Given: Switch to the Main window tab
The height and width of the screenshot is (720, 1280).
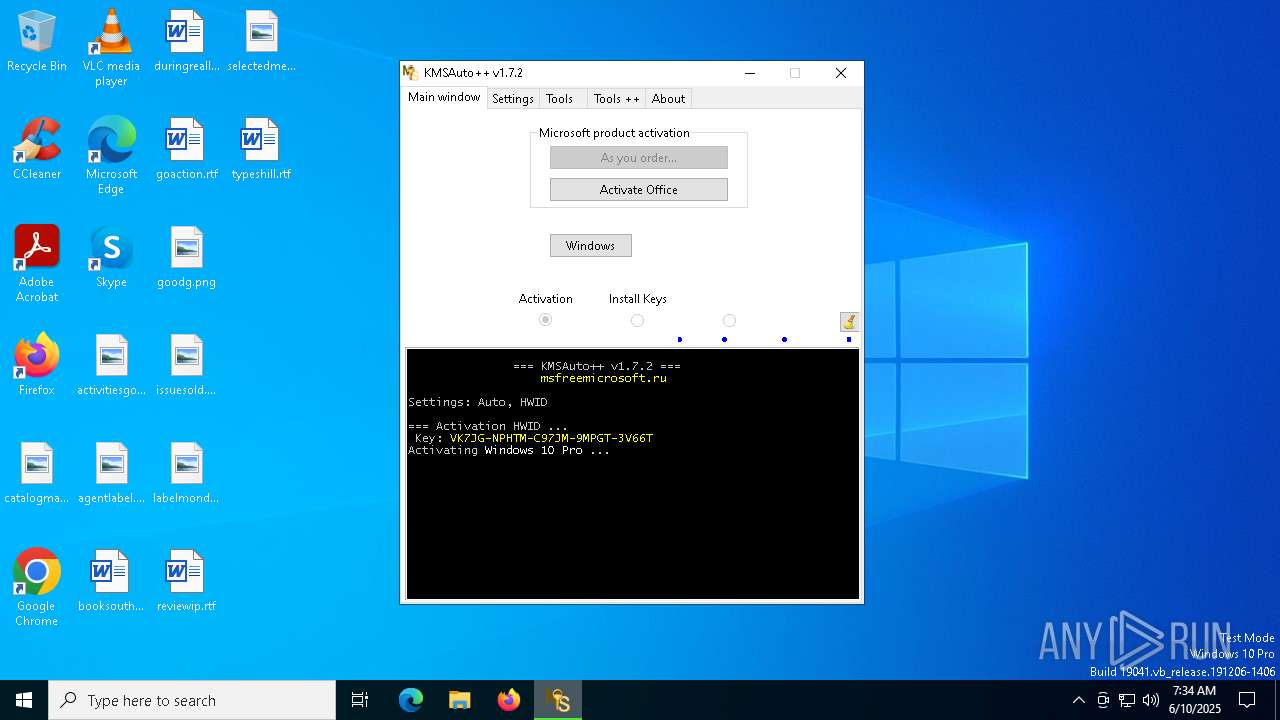Looking at the screenshot, I should point(444,97).
